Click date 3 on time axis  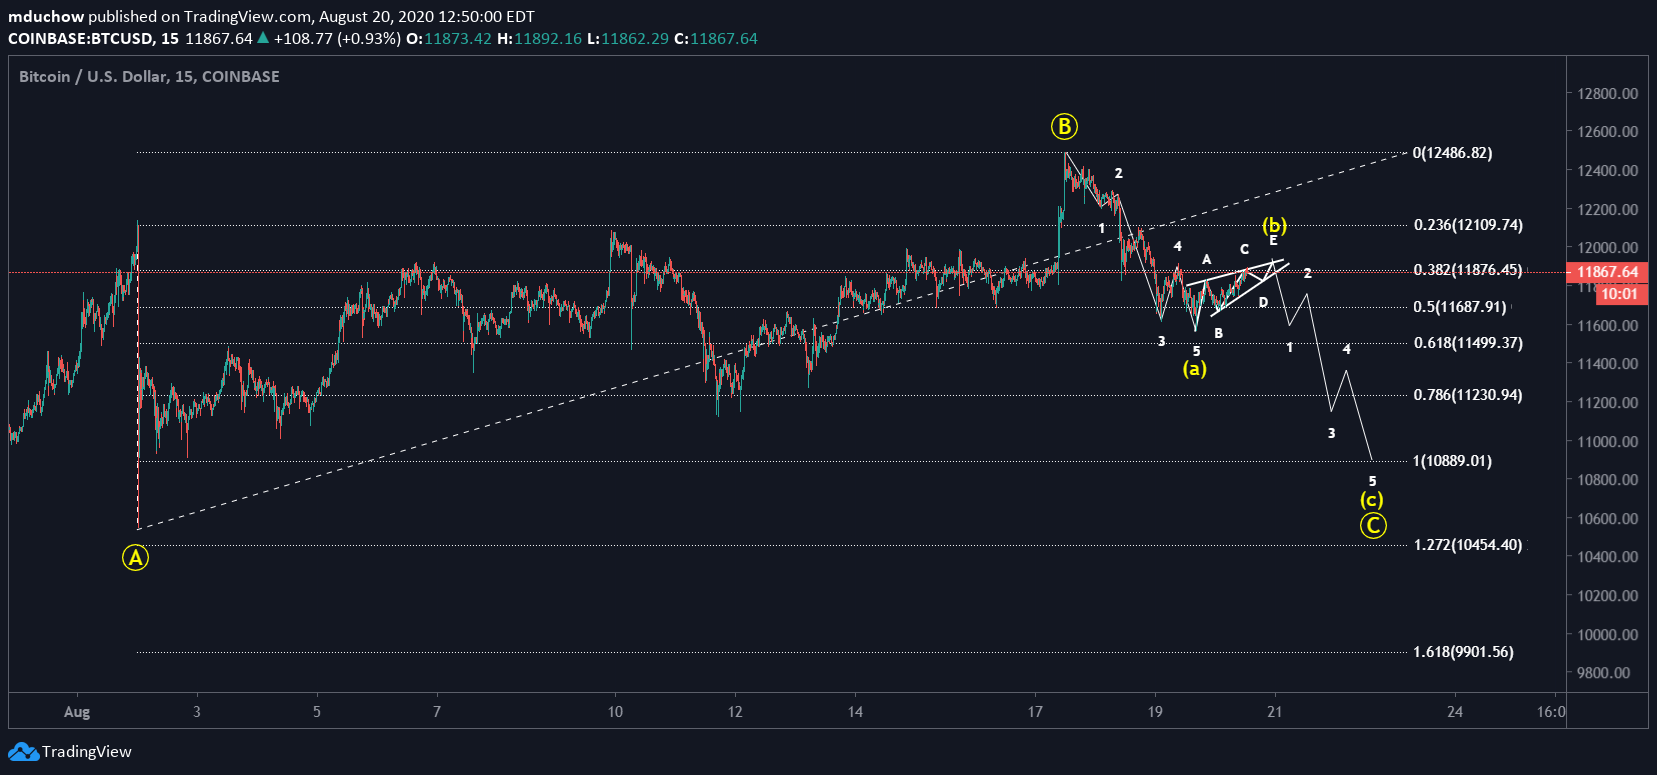pos(197,712)
